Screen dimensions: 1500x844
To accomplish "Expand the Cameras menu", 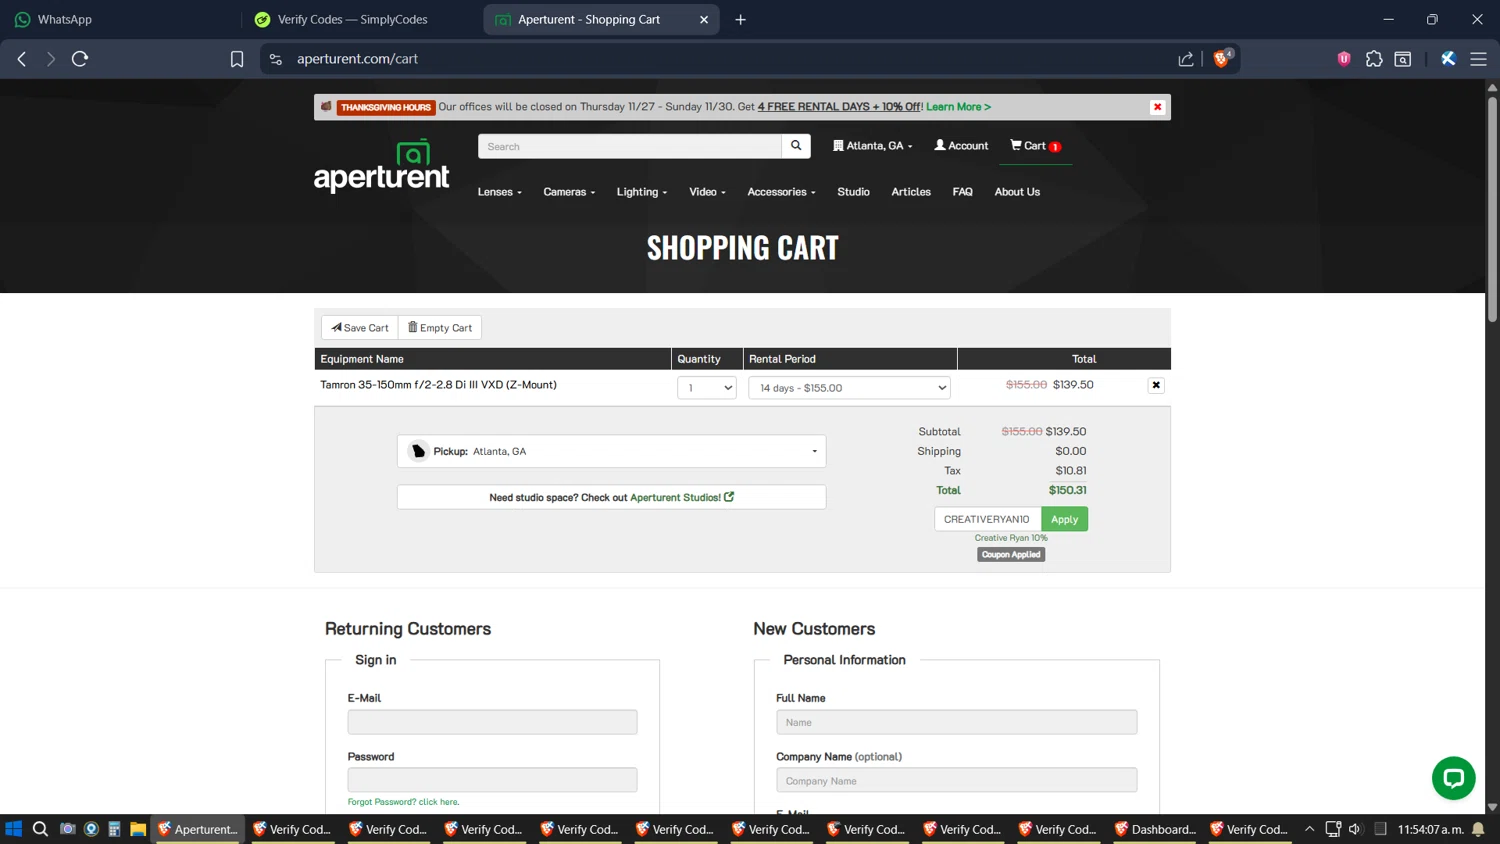I will click(x=569, y=192).
